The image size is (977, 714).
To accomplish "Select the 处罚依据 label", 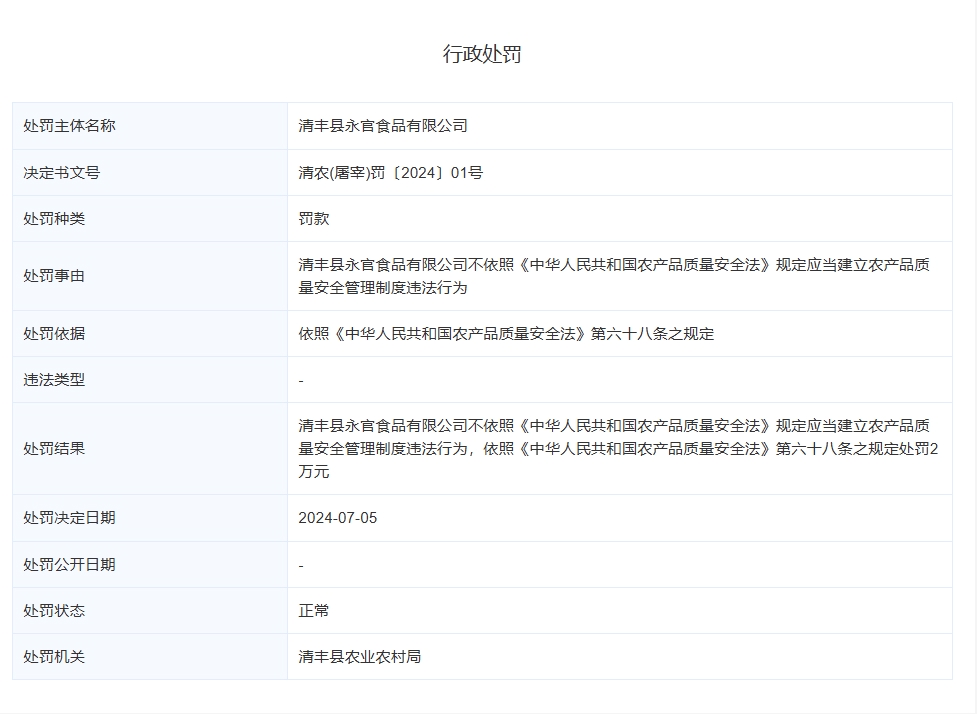I will (54, 334).
